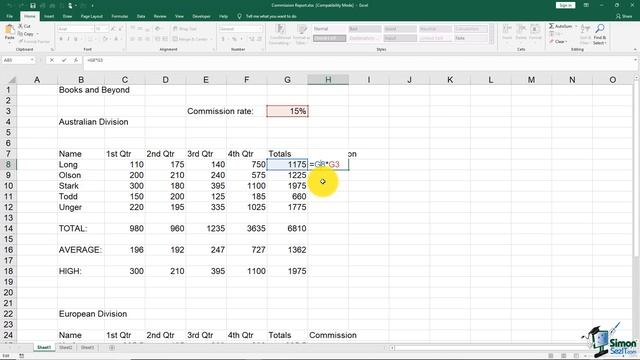Viewport: 640px width, 360px height.
Task: Open Format as Table
Action: coord(301,34)
